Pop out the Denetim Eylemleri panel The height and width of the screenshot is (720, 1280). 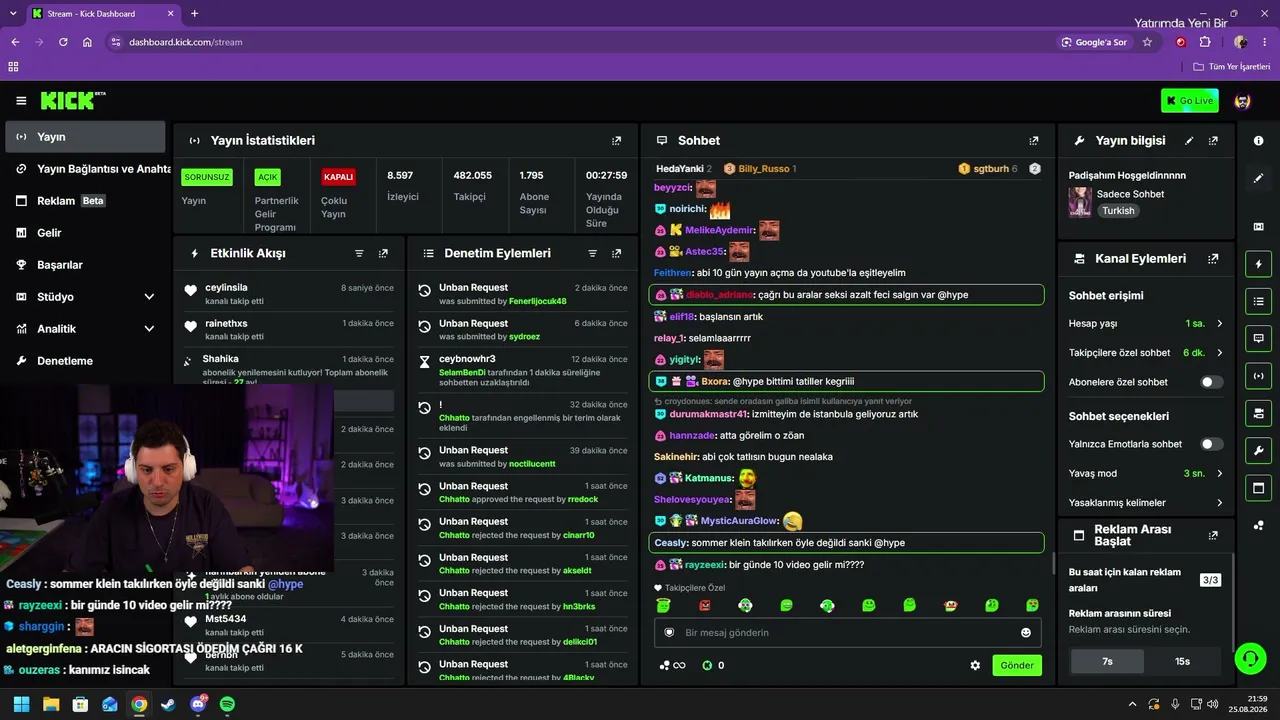click(x=616, y=254)
